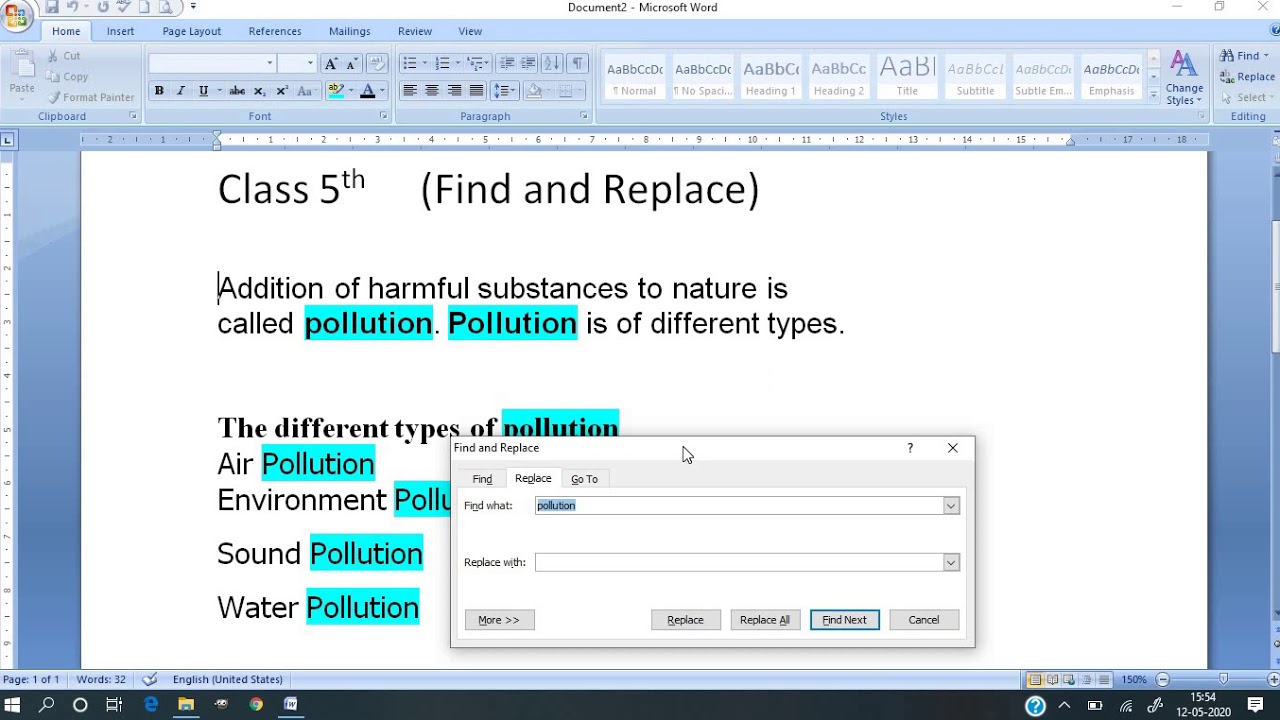The width and height of the screenshot is (1280, 720).
Task: Click the Replace with text field
Action: [x=739, y=563]
